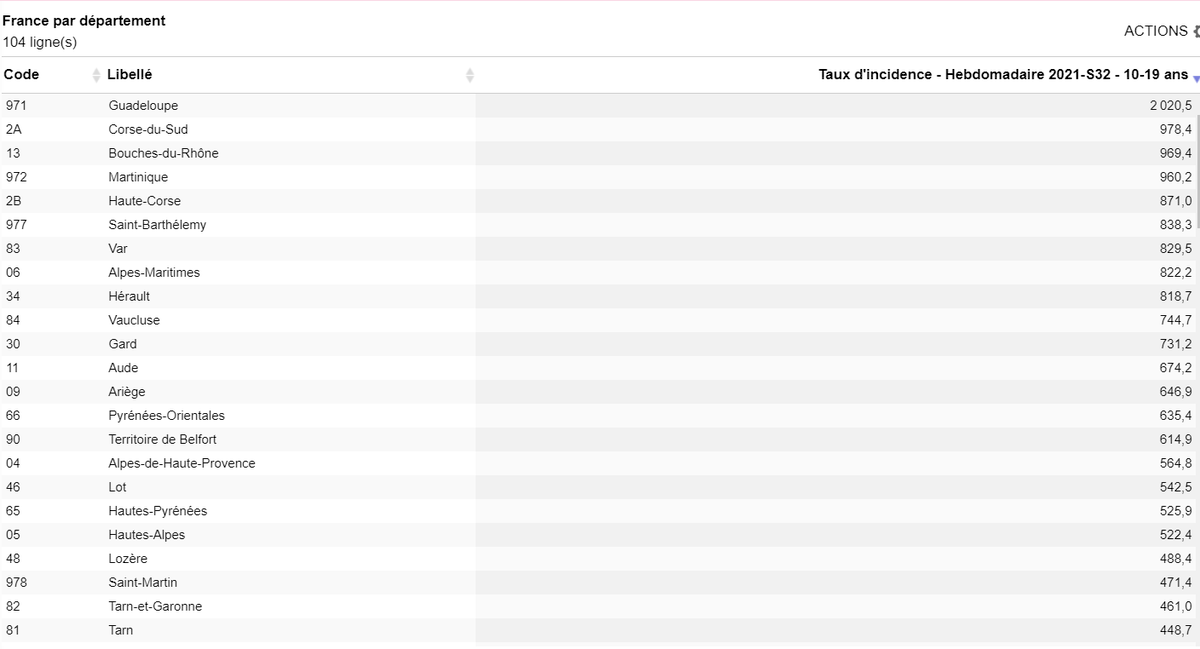Image resolution: width=1200 pixels, height=649 pixels.
Task: Select the Alpes-de-Haute-Provence row
Action: 598,463
